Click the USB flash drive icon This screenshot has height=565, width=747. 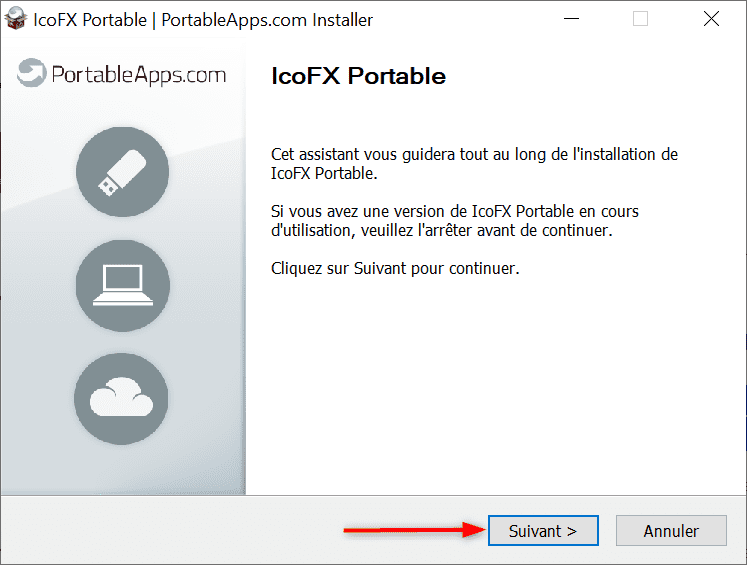click(x=122, y=172)
